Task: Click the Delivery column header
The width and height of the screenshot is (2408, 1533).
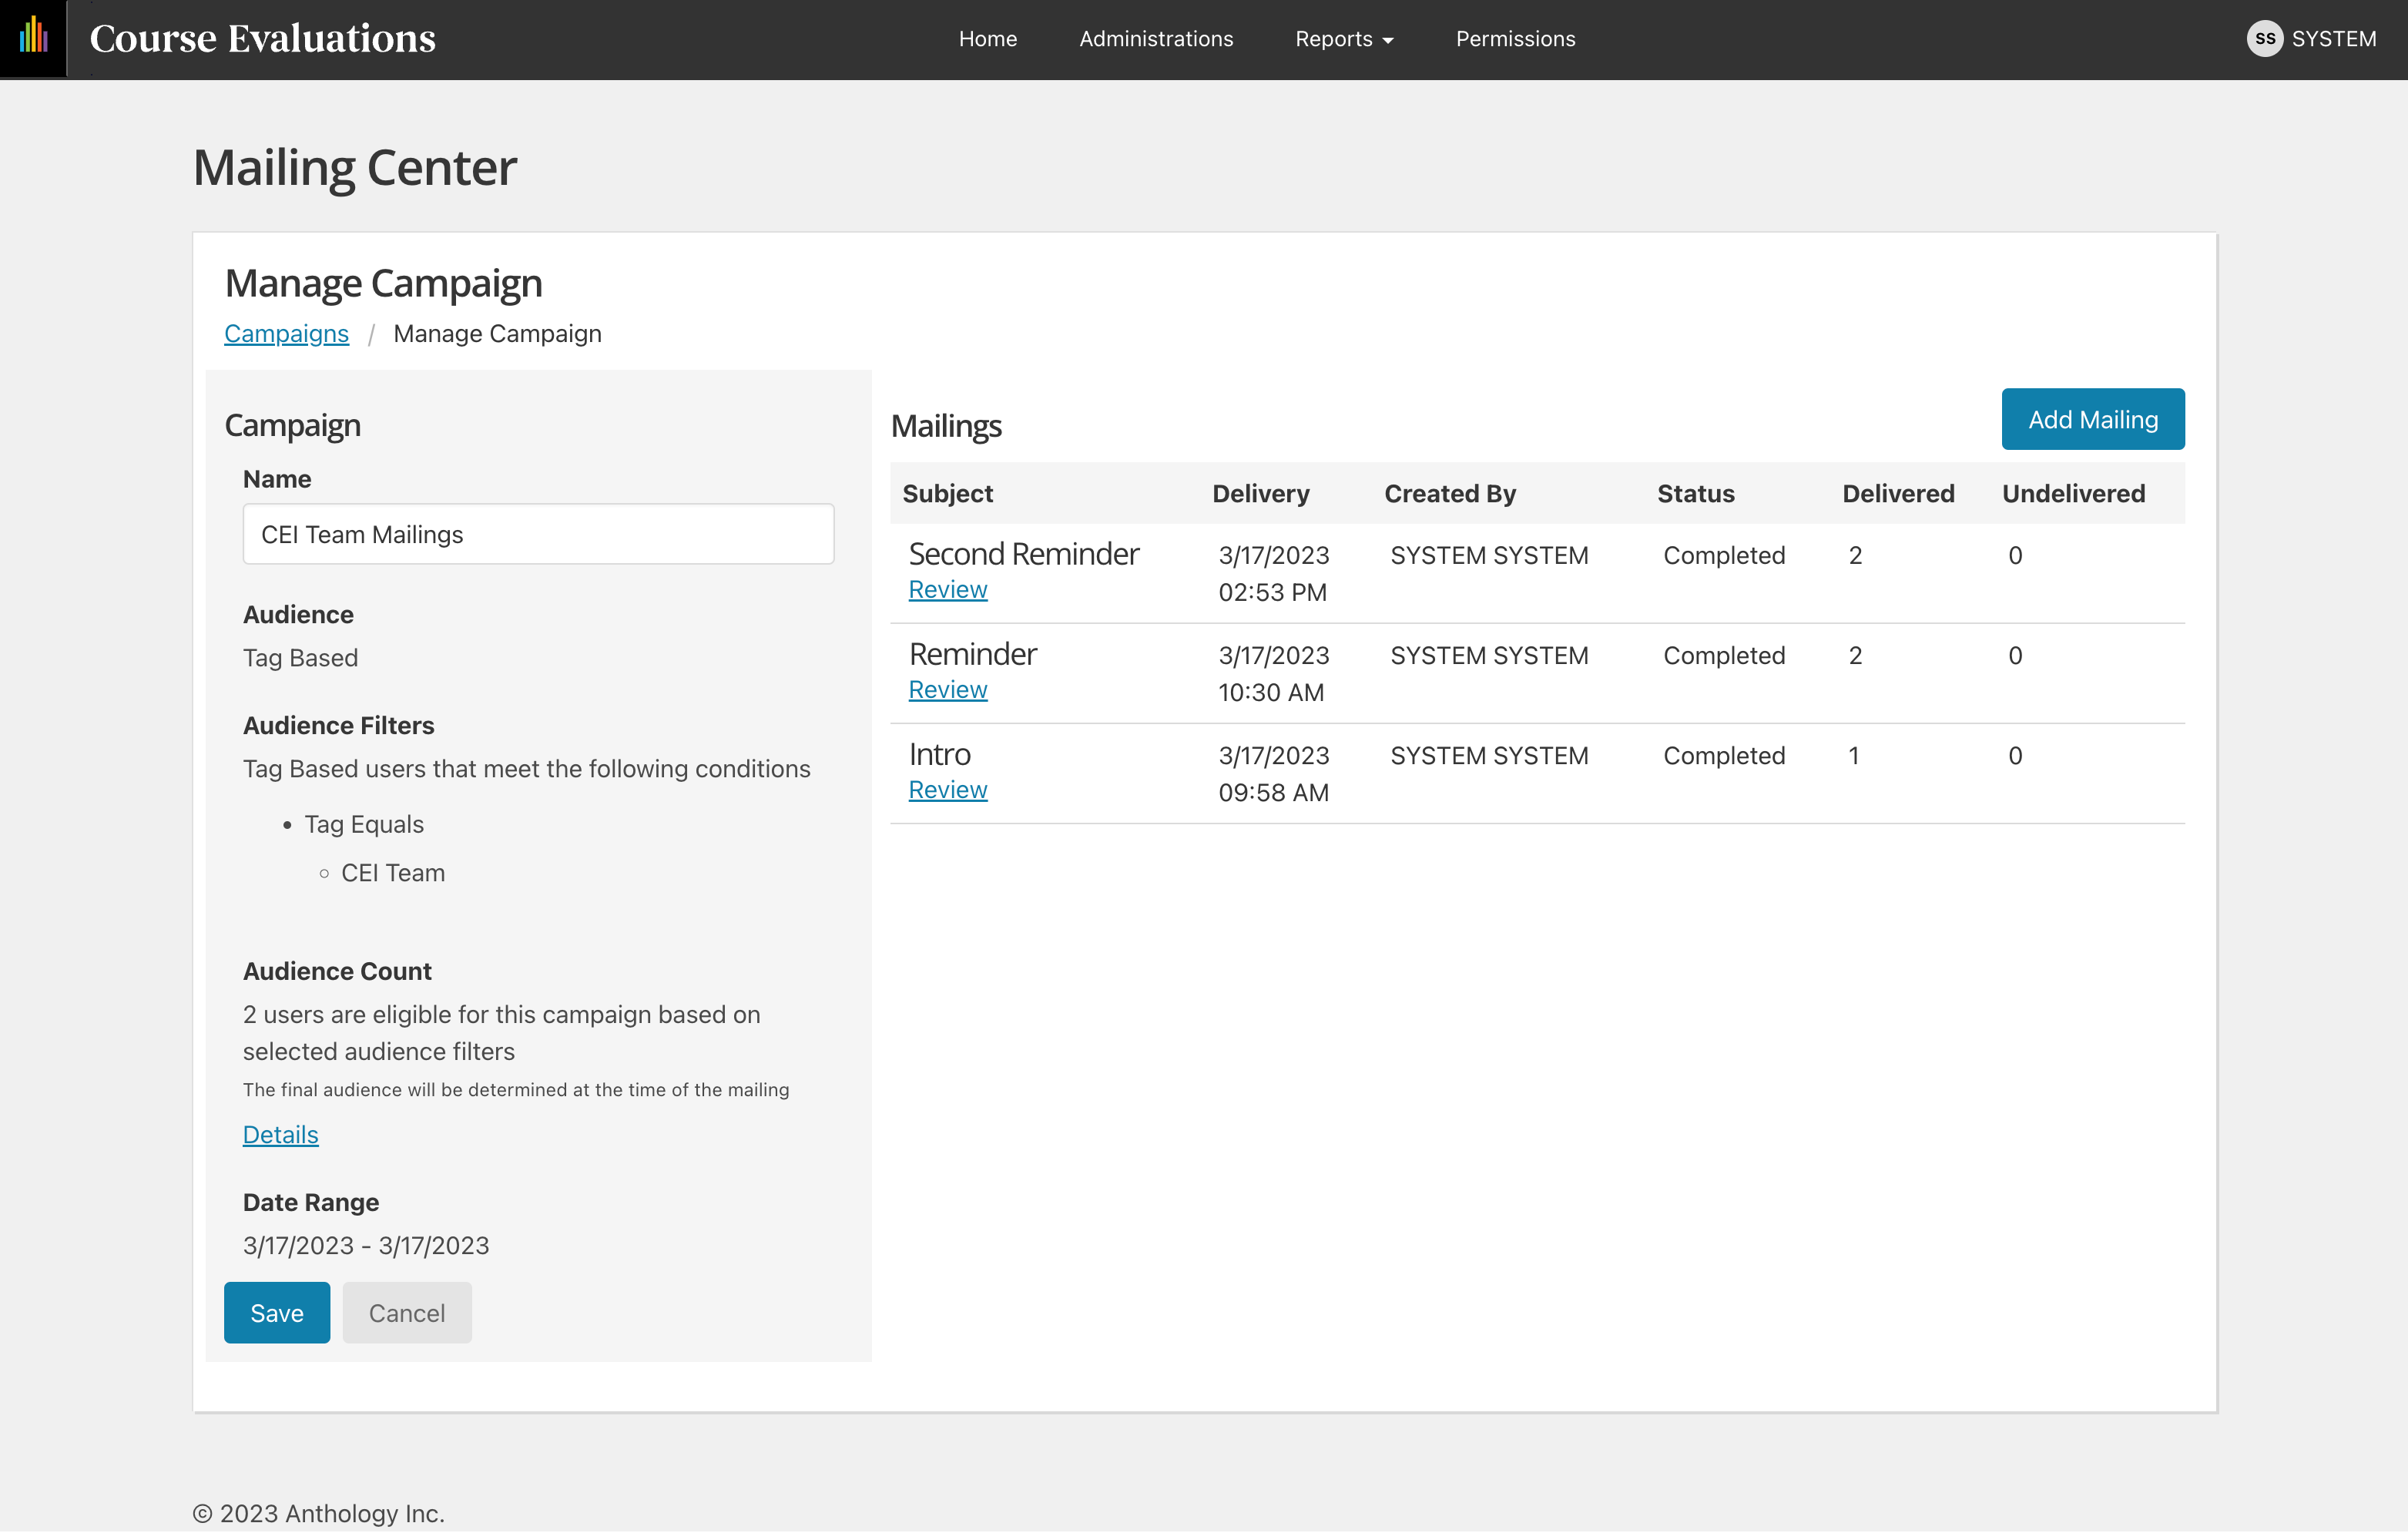Action: click(1260, 493)
